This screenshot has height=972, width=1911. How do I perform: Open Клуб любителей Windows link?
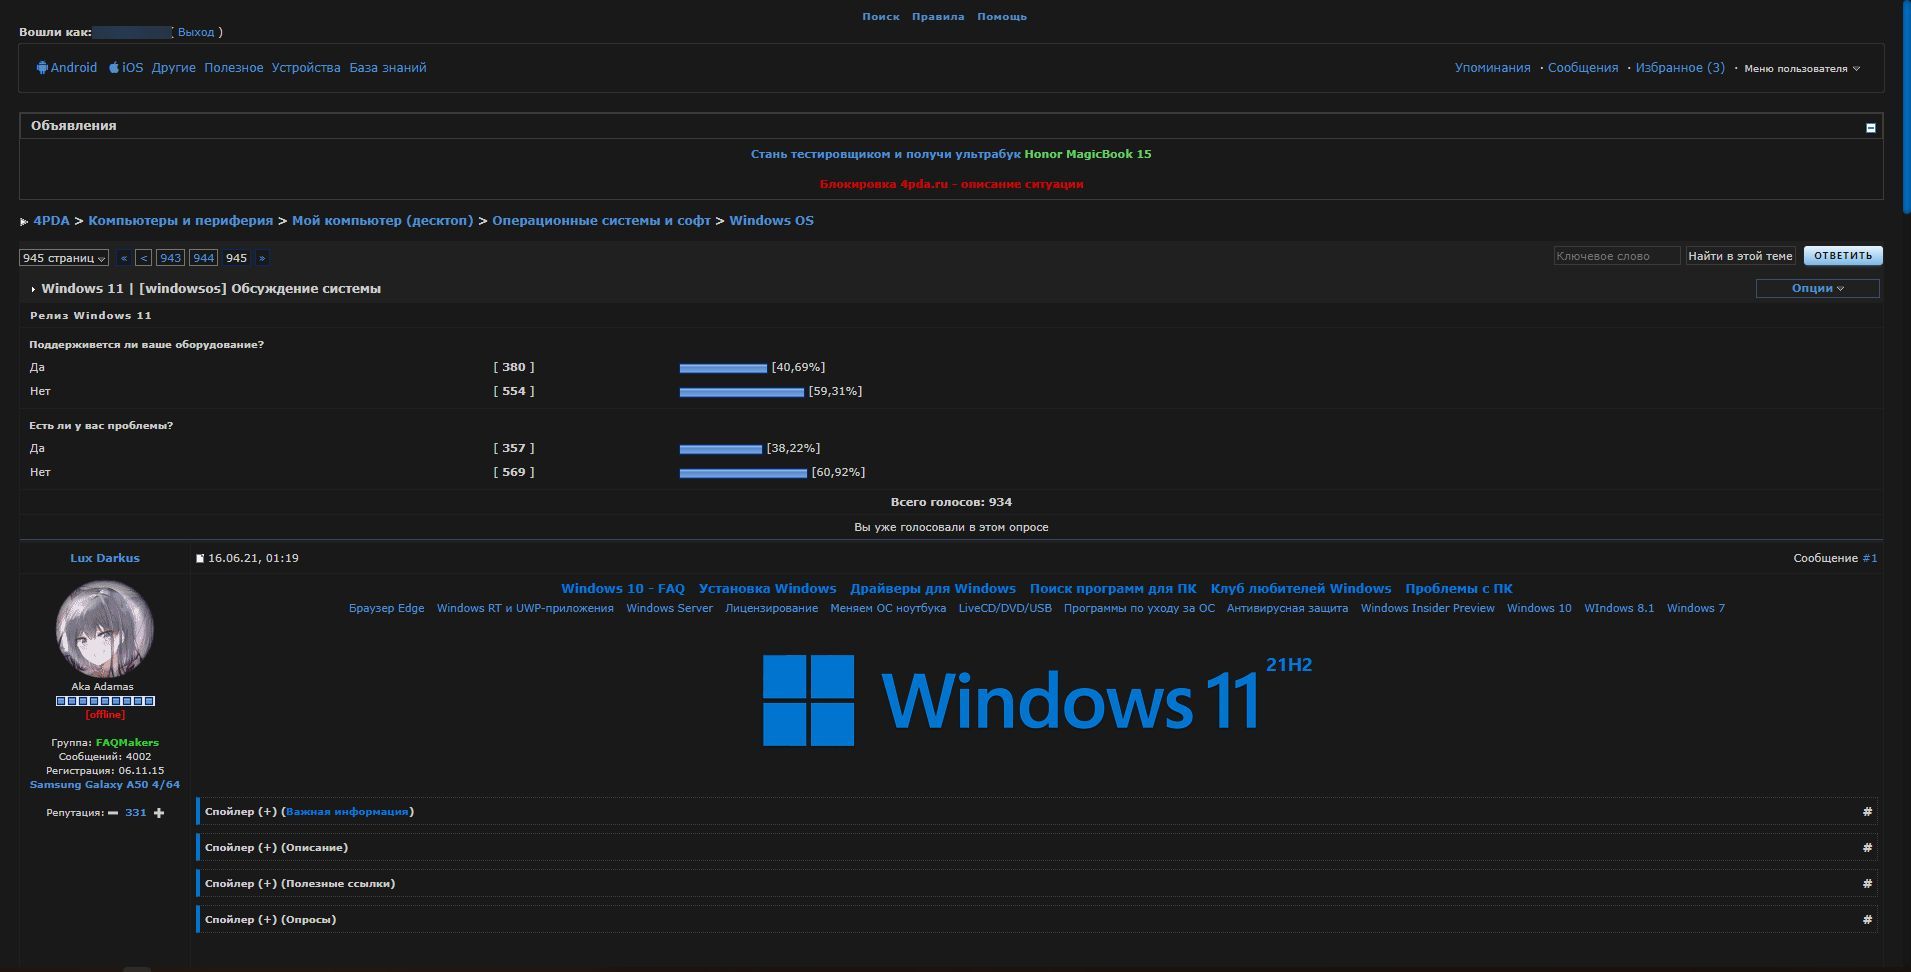[1301, 589]
